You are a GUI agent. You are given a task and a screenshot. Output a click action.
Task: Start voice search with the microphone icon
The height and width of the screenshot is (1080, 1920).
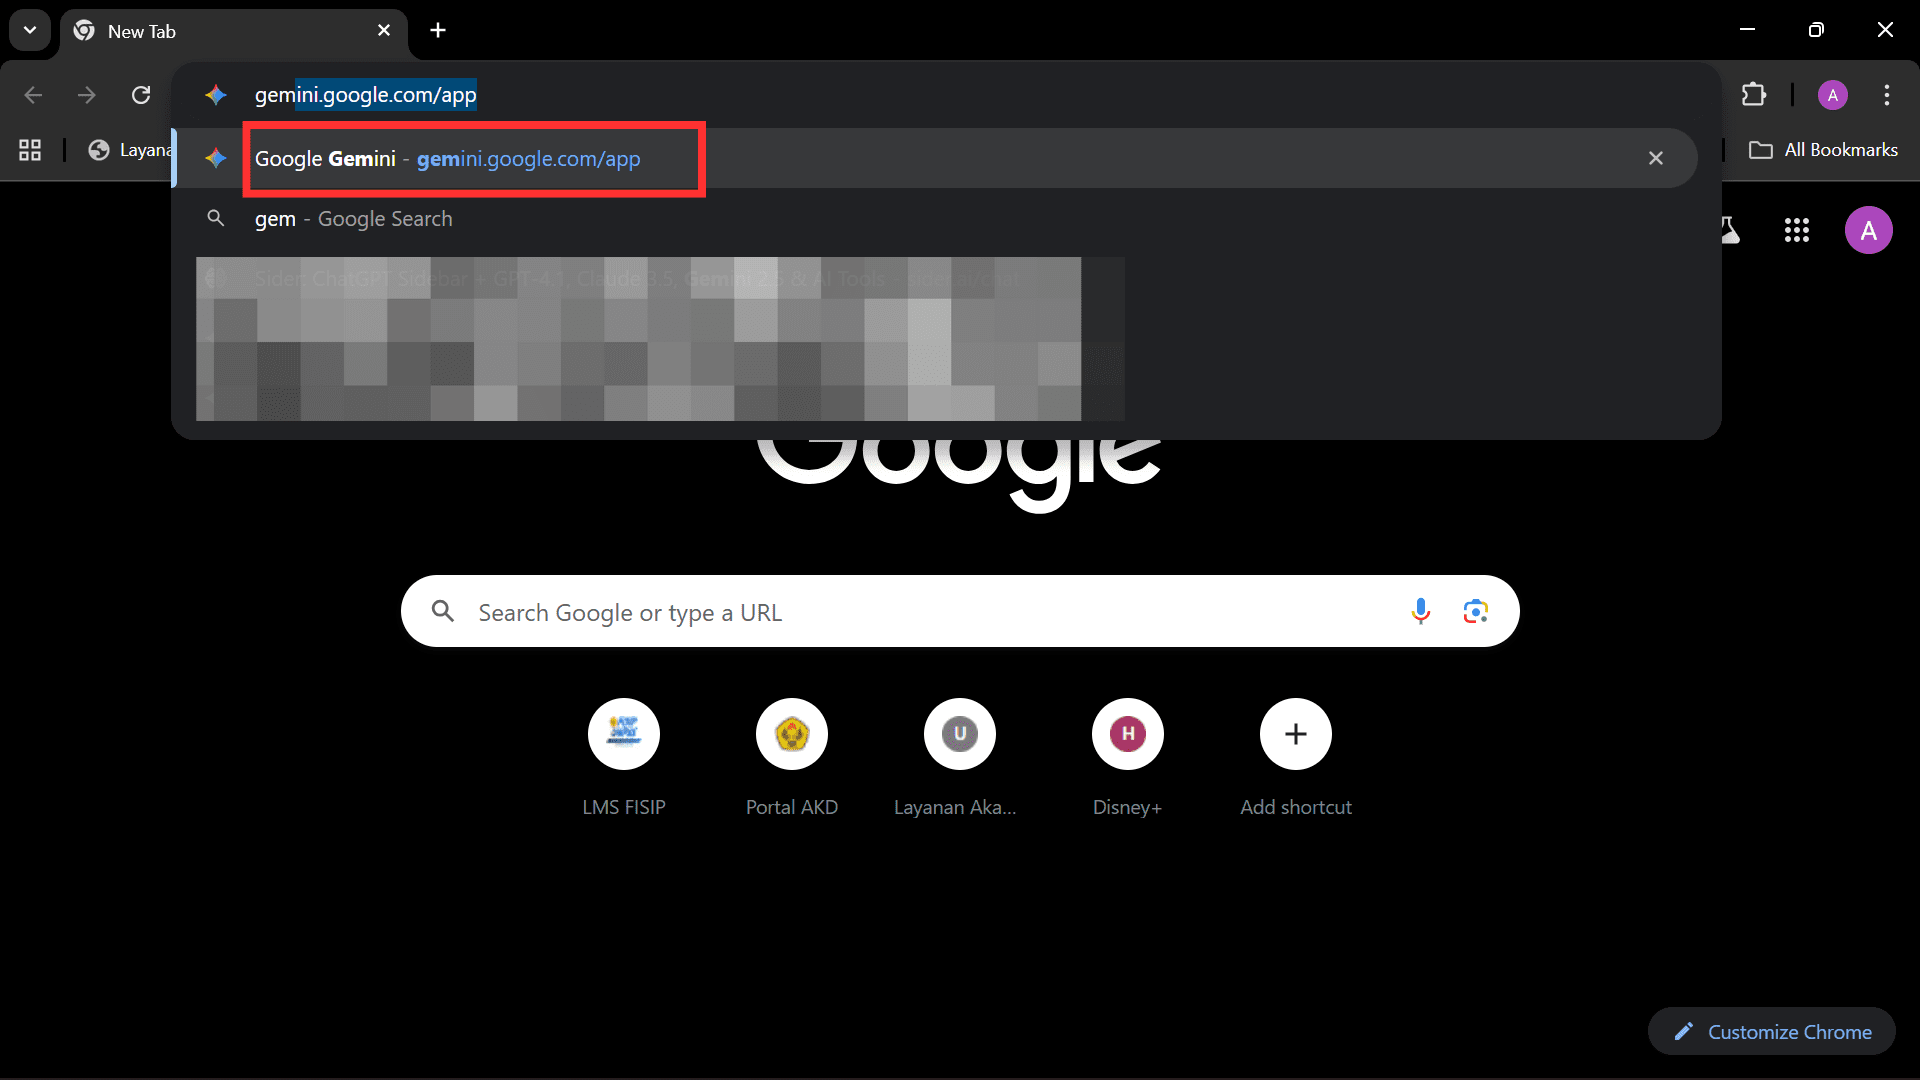pos(1420,611)
